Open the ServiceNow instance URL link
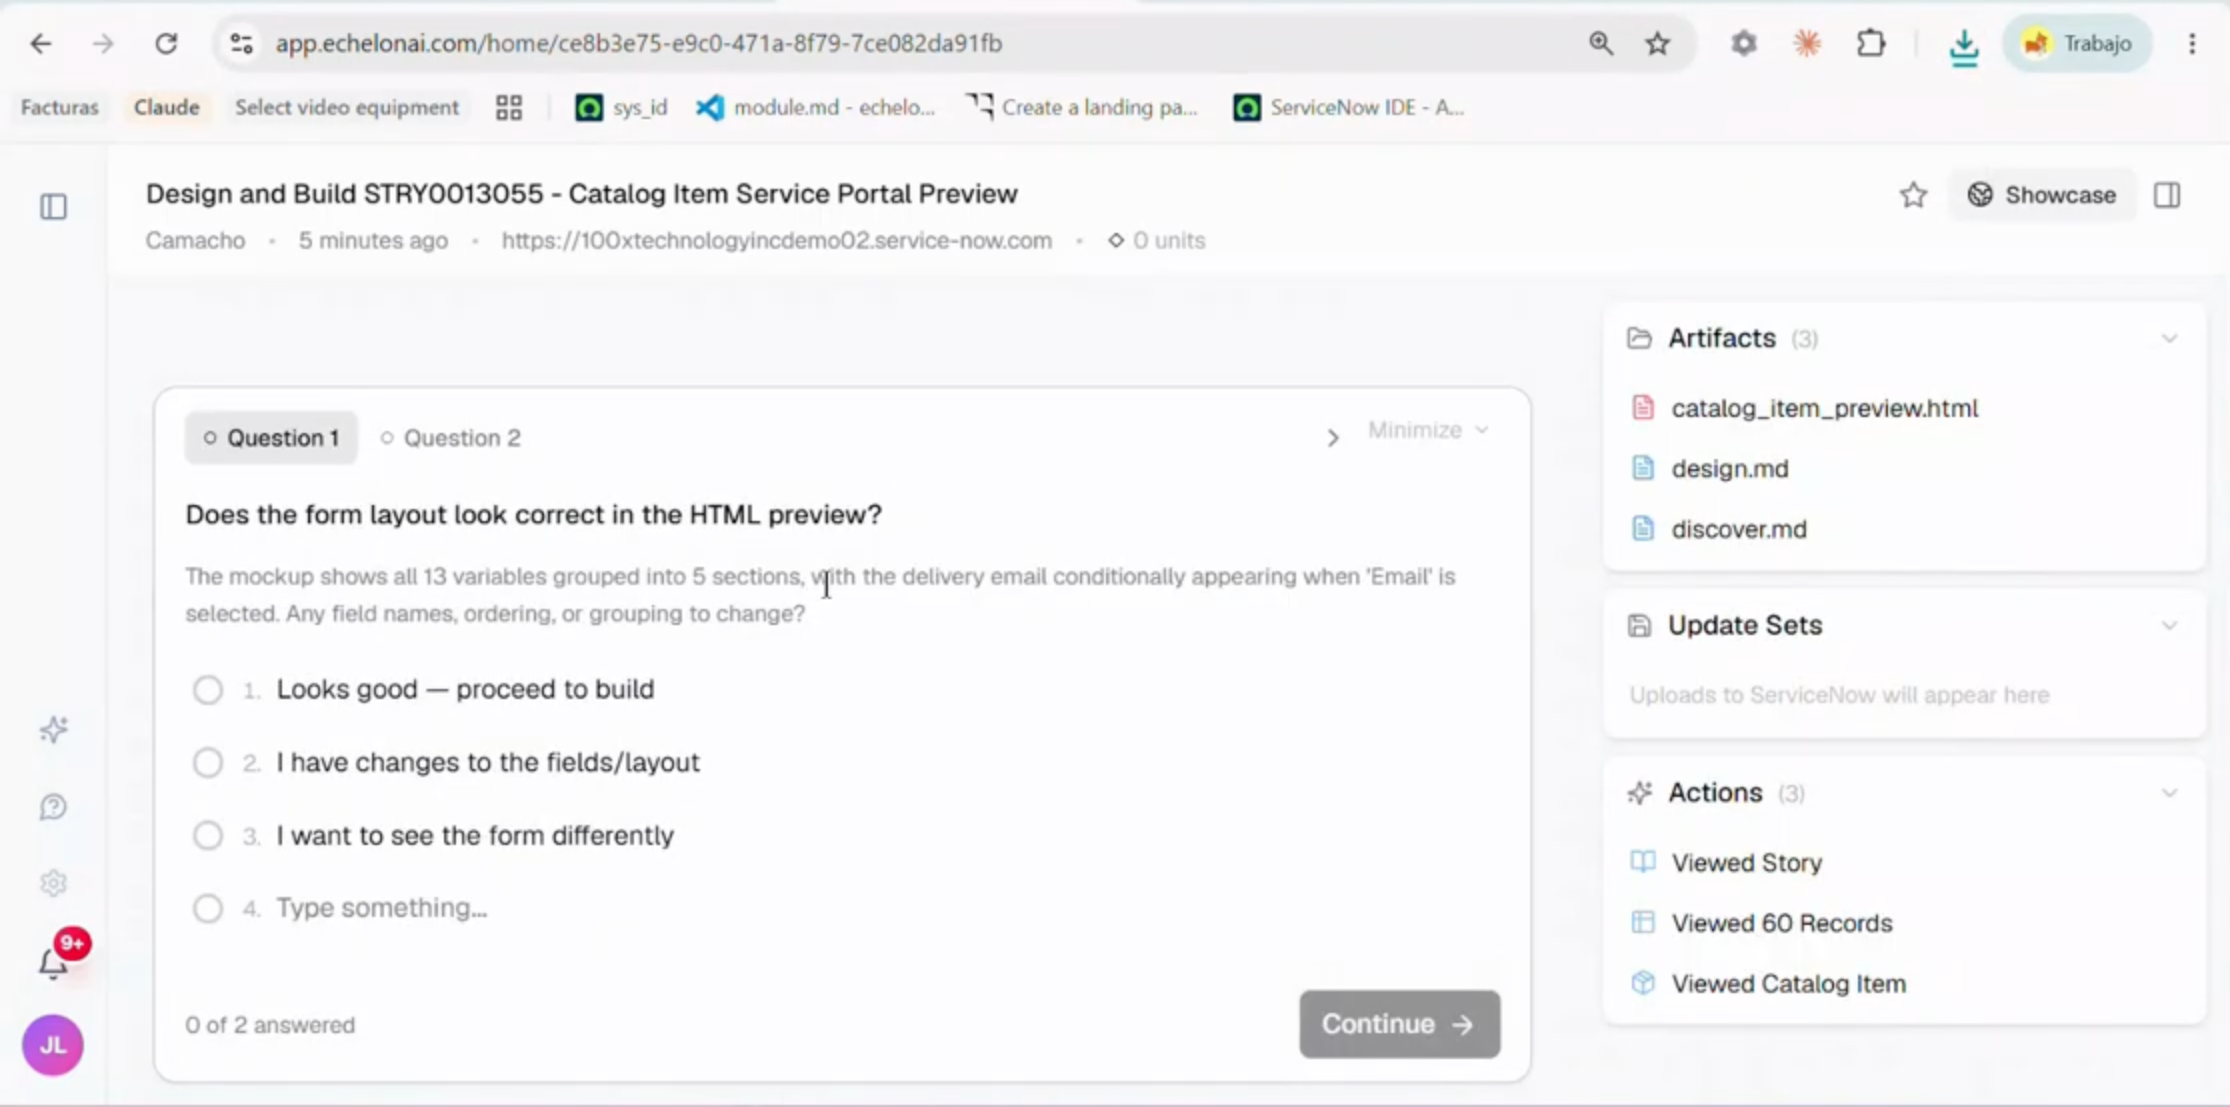 pos(776,240)
